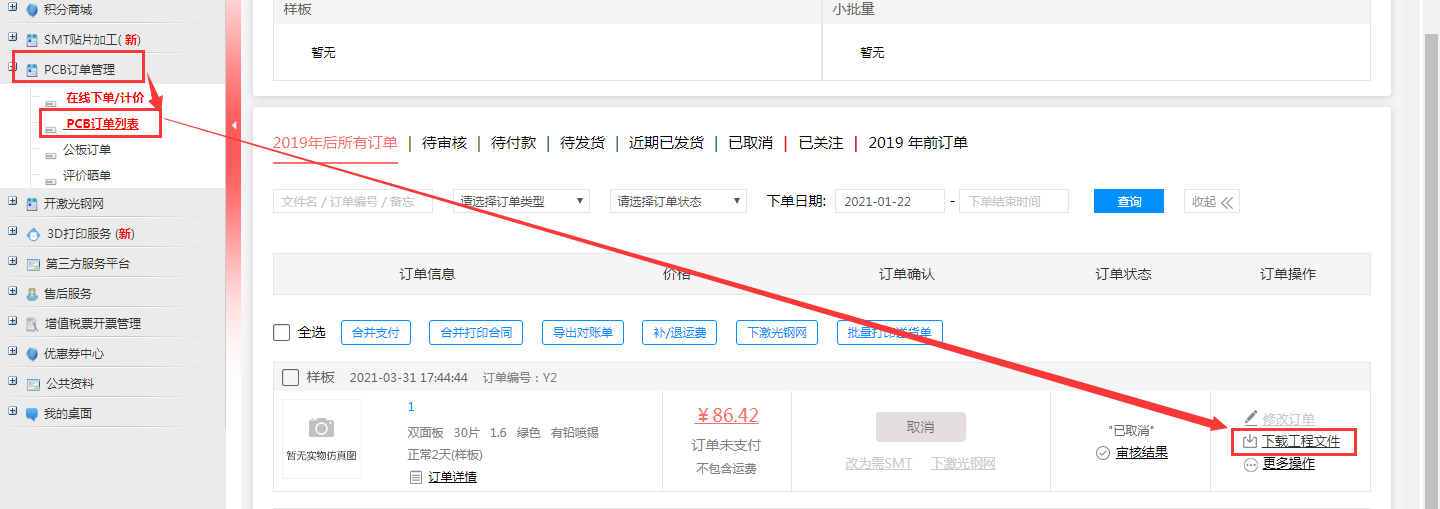Tick the 全选 checkbox

point(282,332)
